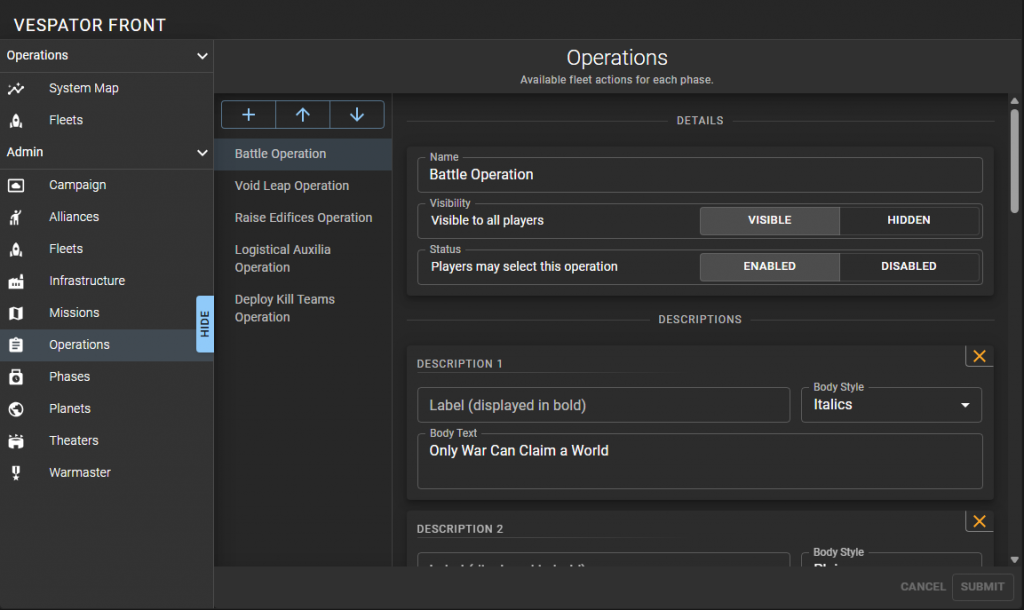Click the CANCEL button
The image size is (1024, 610).
tap(922, 587)
